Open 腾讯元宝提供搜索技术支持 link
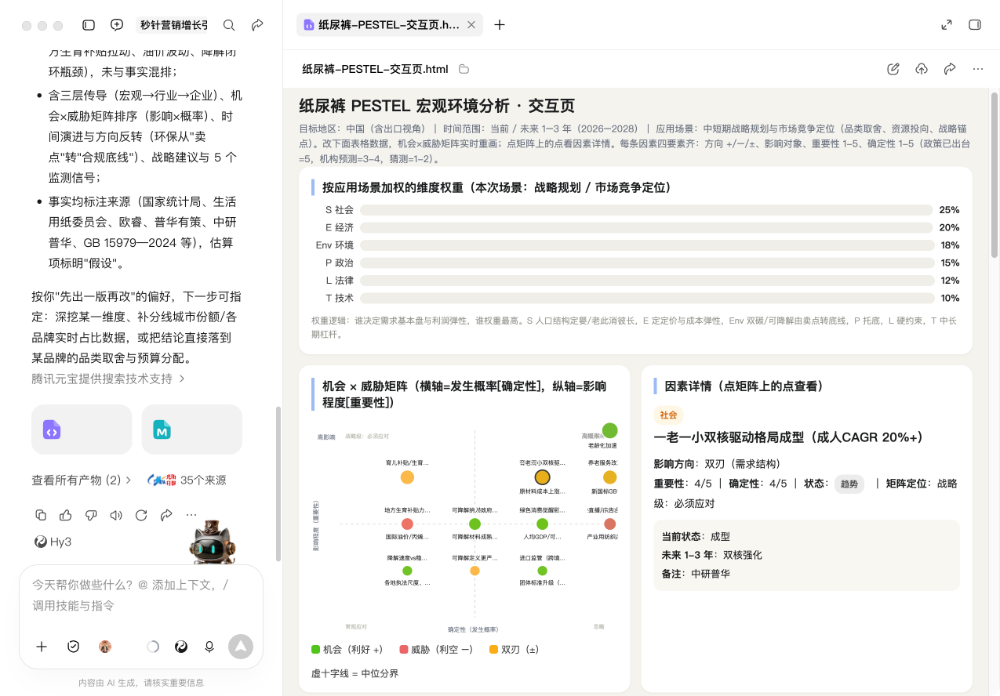1000x696 pixels. tap(108, 379)
